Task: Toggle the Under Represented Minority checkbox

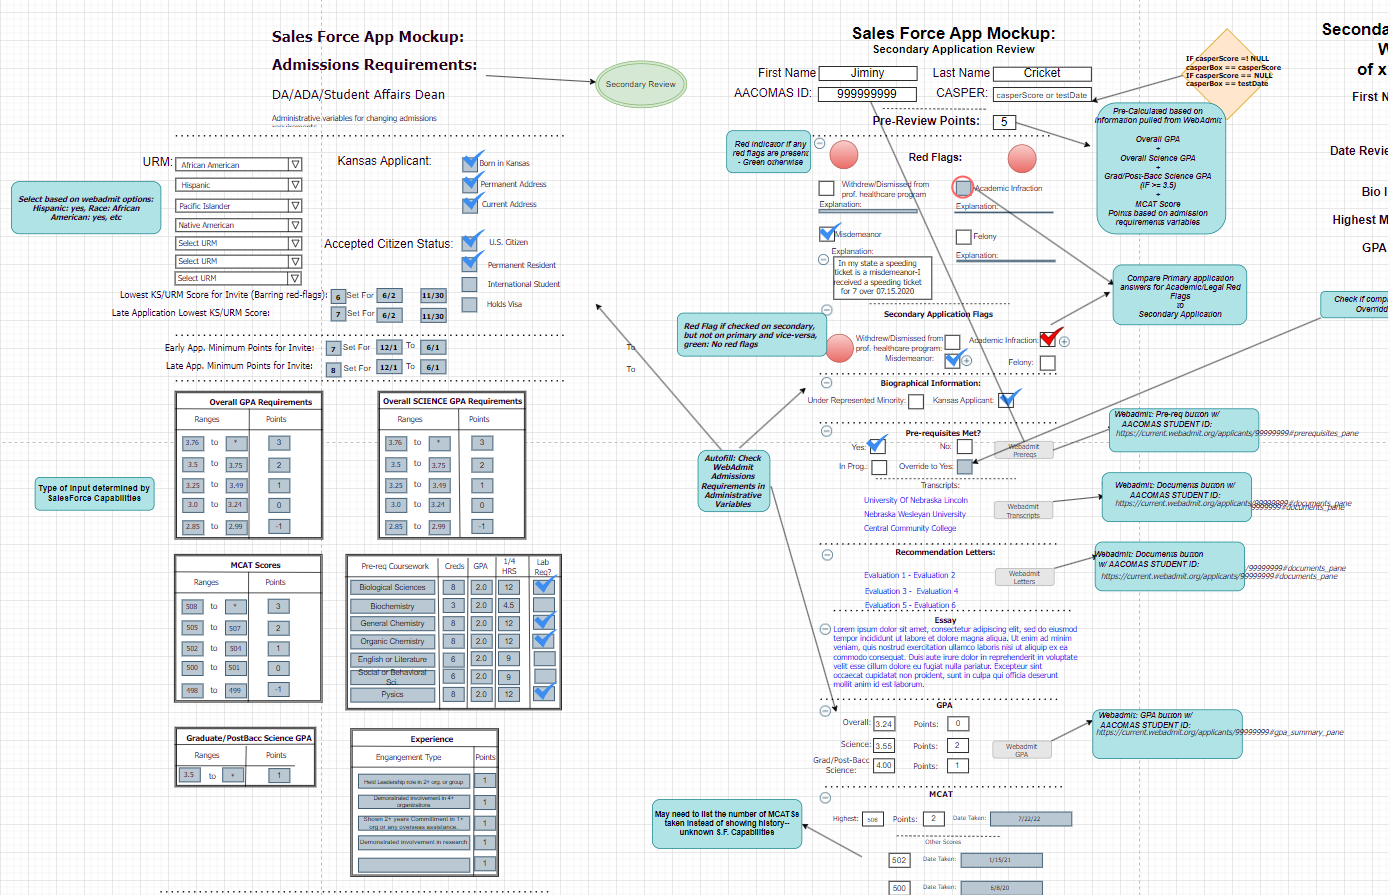Action: pyautogui.click(x=915, y=401)
